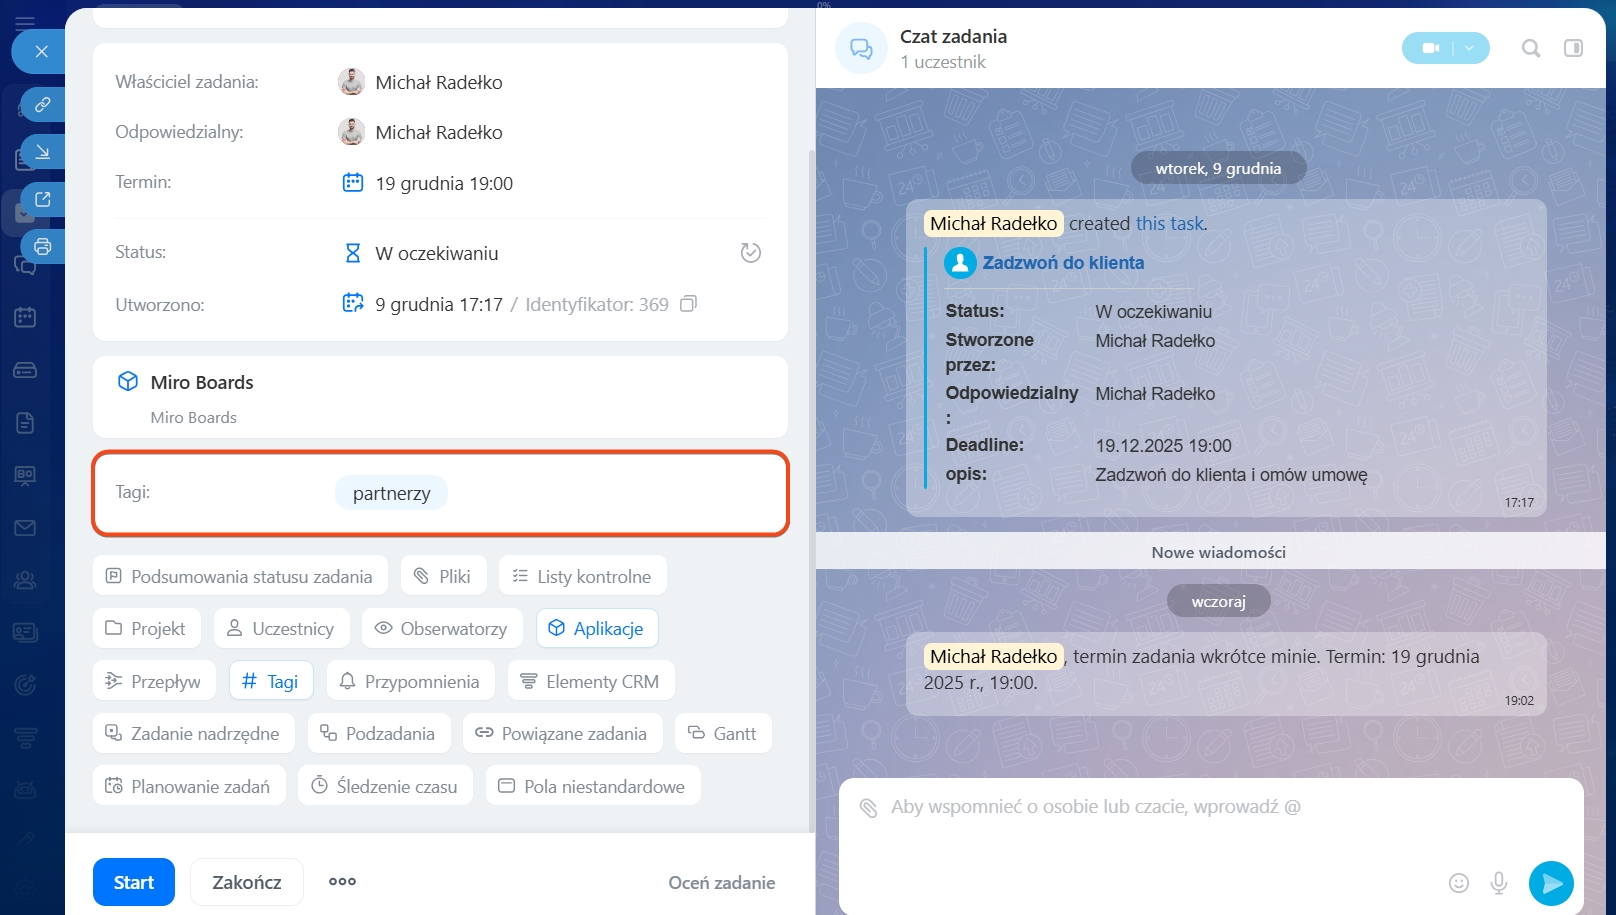1616x915 pixels.
Task: Open the emoji picker in the chat
Action: click(1459, 883)
